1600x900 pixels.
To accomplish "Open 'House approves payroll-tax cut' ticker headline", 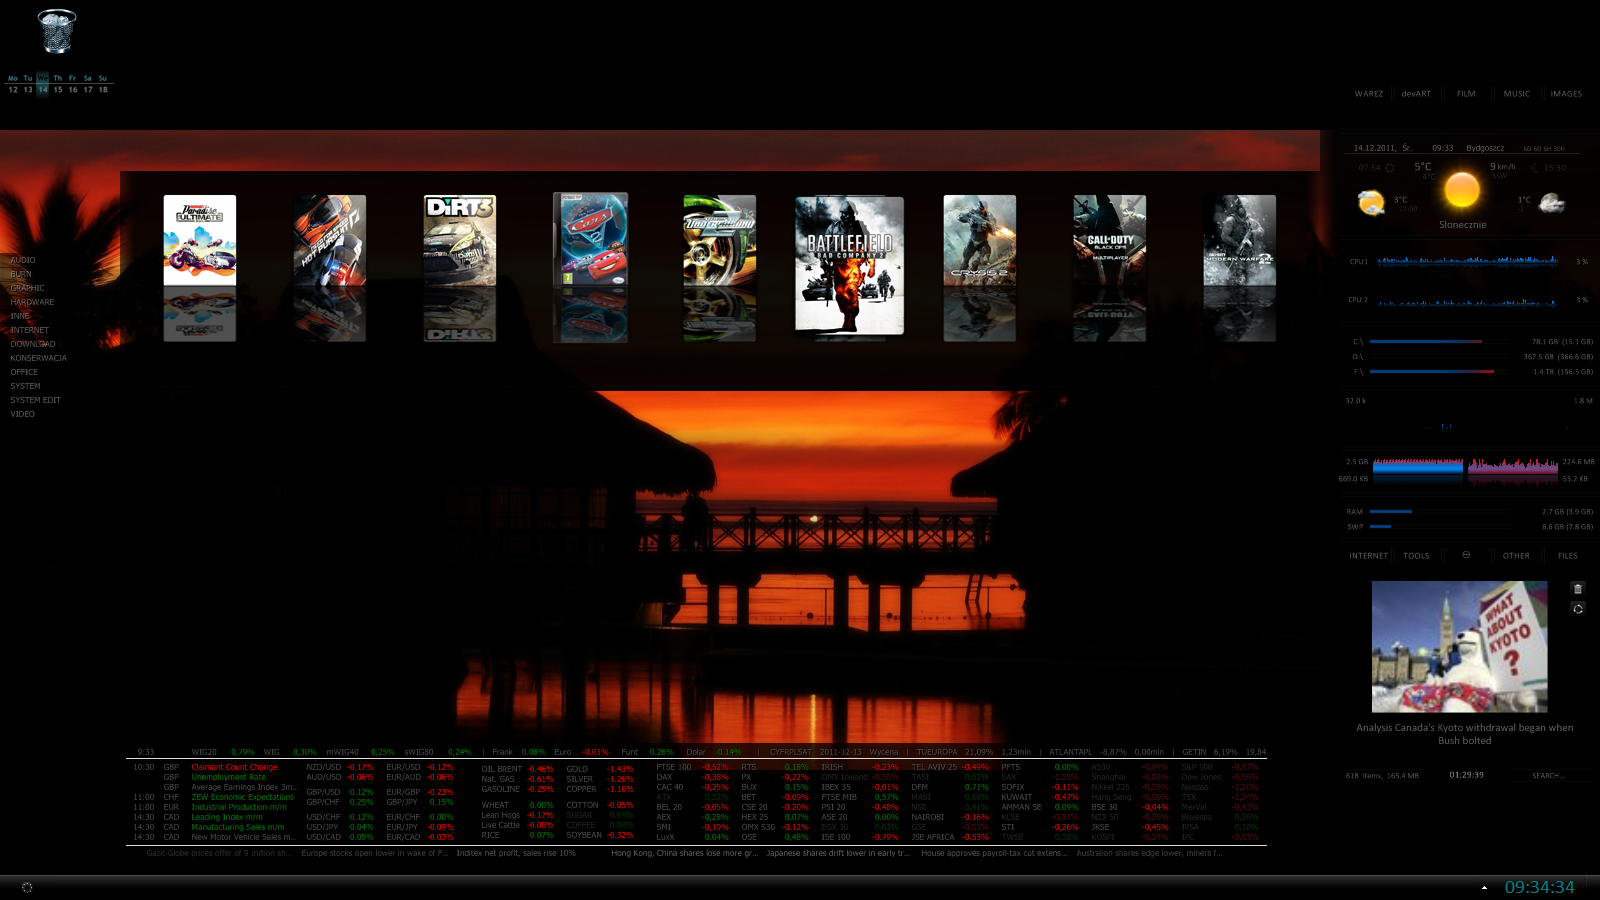I will pos(994,853).
